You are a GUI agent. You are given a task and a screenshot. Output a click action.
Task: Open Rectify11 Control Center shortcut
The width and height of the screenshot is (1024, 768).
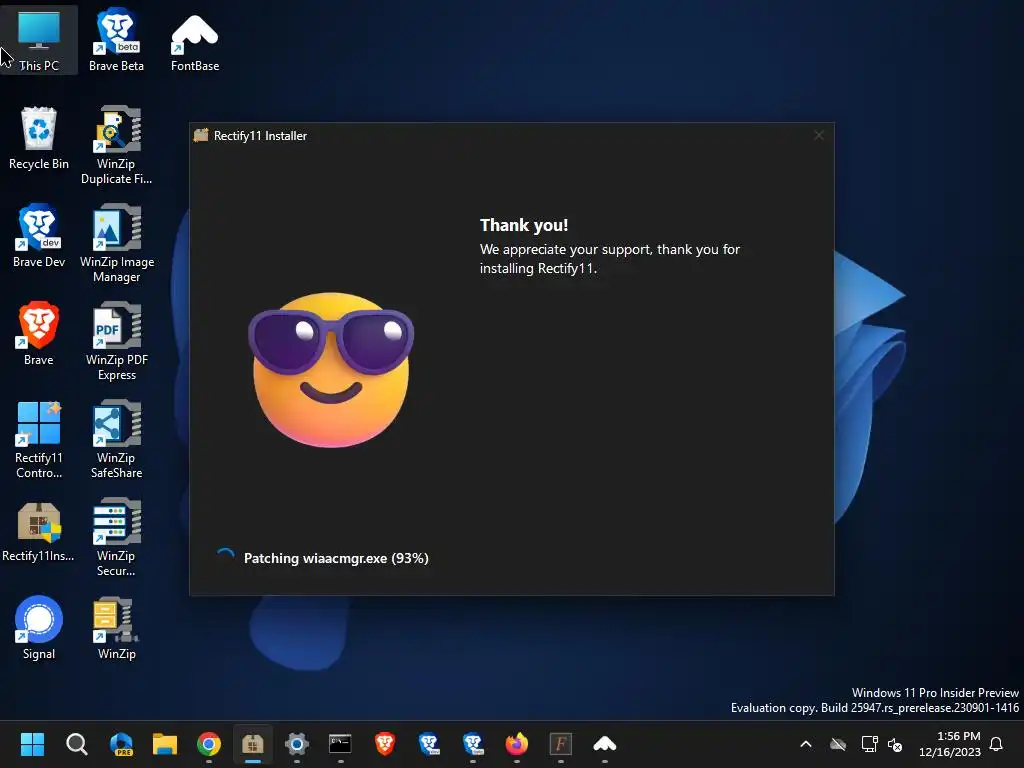39,439
